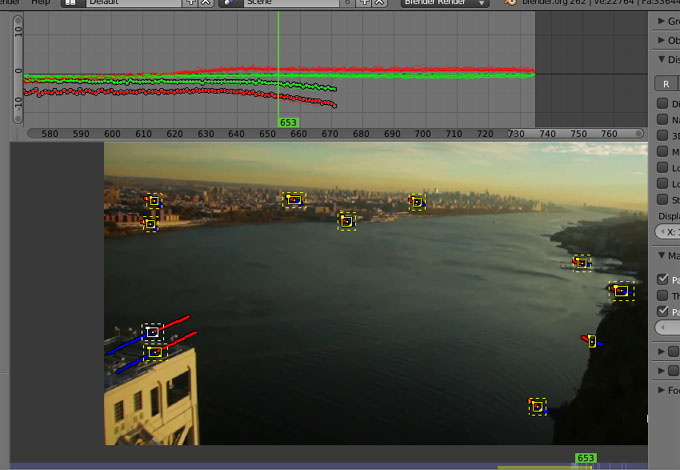Uncheck the Pa checkbox above Th
The width and height of the screenshot is (680, 470).
point(662,279)
